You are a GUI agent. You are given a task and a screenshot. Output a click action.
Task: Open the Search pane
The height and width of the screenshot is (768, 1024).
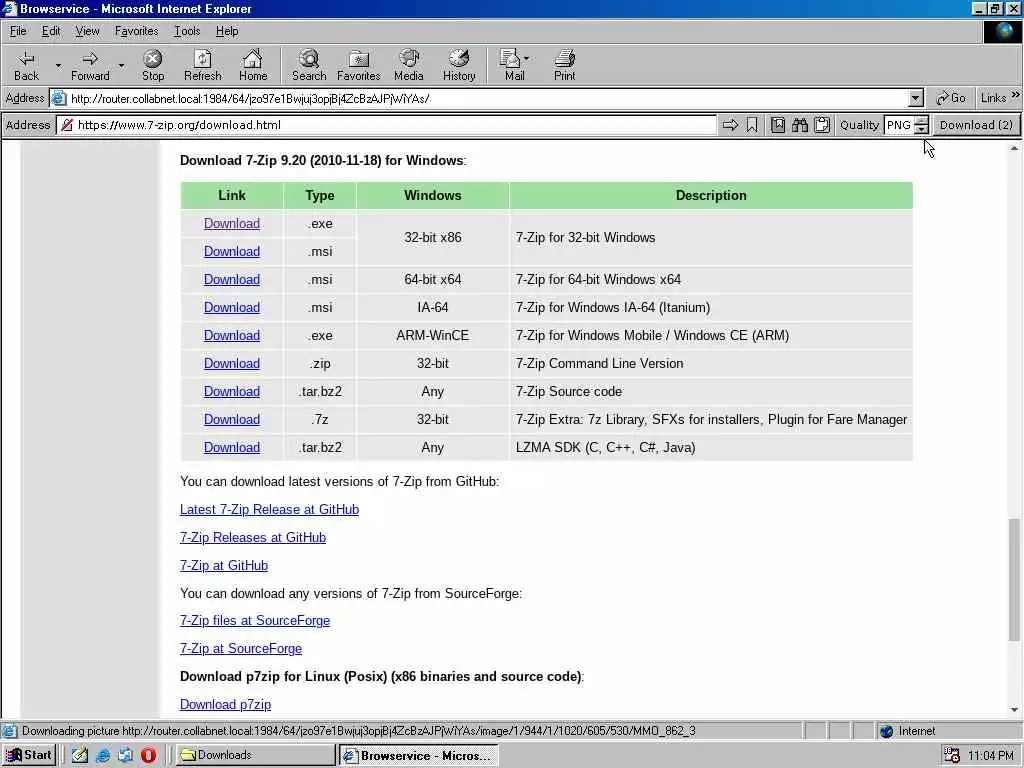(309, 65)
